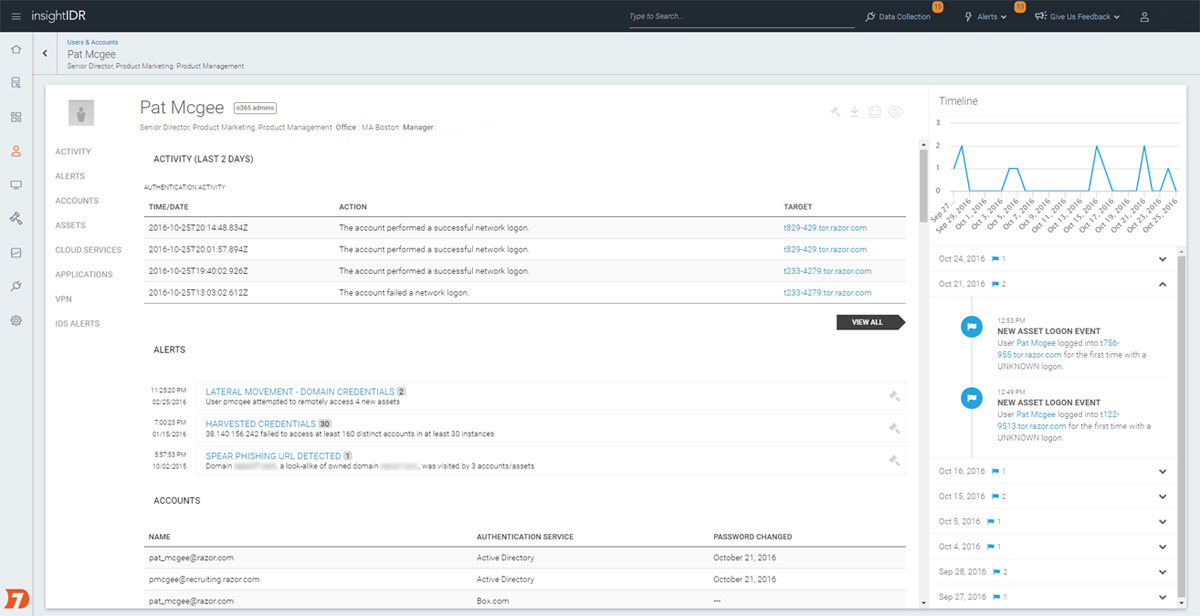Toggle the eye watchlist icon in profile header
1200x616 pixels.
[896, 112]
